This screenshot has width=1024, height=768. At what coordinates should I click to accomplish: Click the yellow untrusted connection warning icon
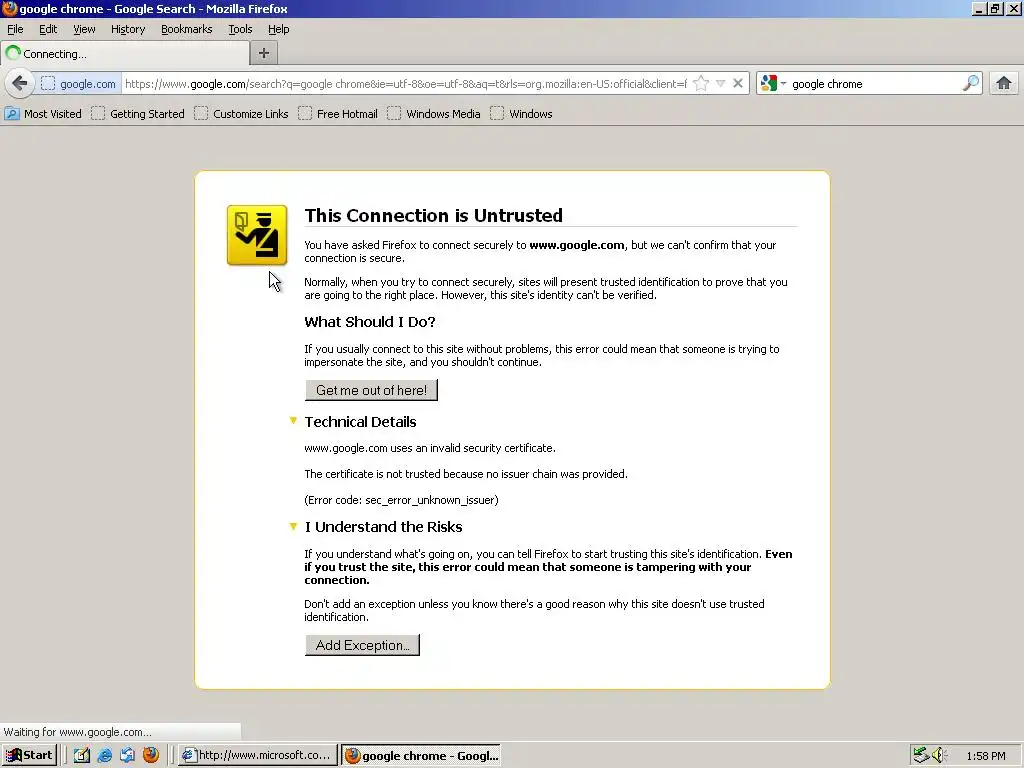click(x=257, y=235)
